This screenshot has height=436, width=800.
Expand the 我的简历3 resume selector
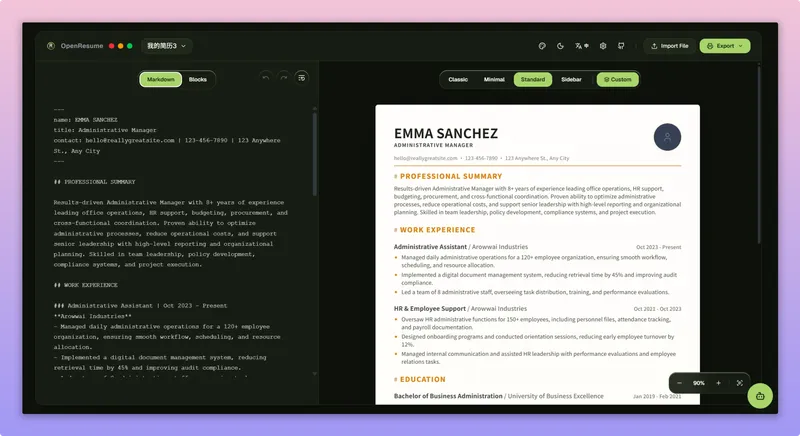click(166, 46)
